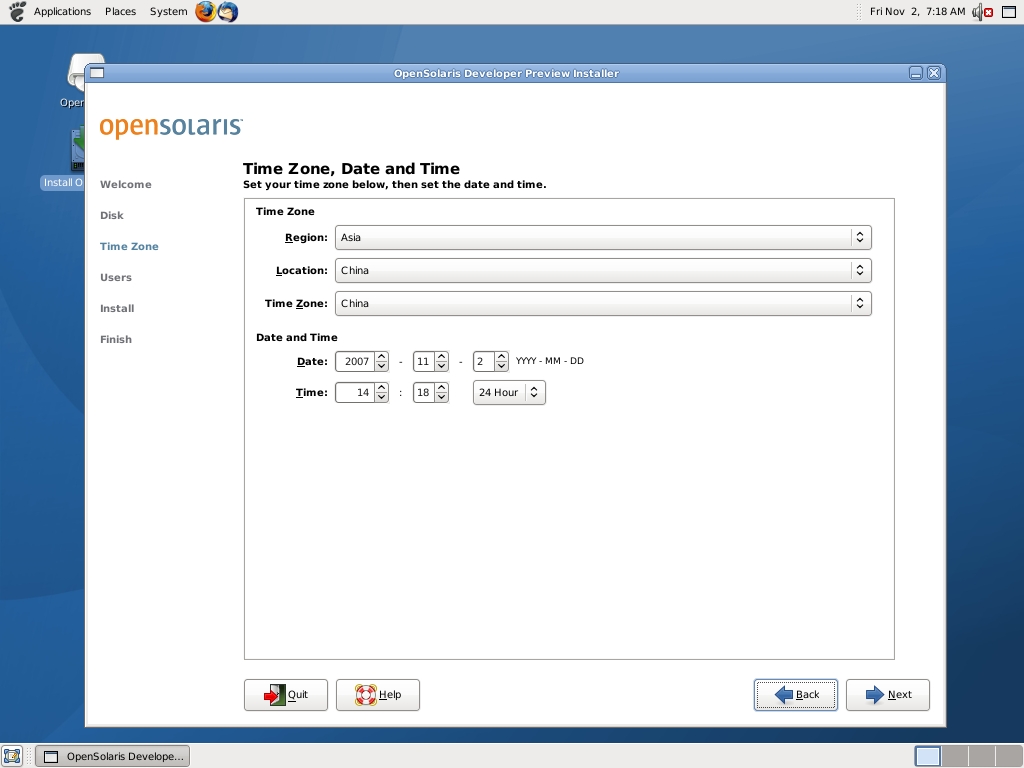Click the Show Desktop icon in taskbar
The width and height of the screenshot is (1024, 768).
coord(12,756)
